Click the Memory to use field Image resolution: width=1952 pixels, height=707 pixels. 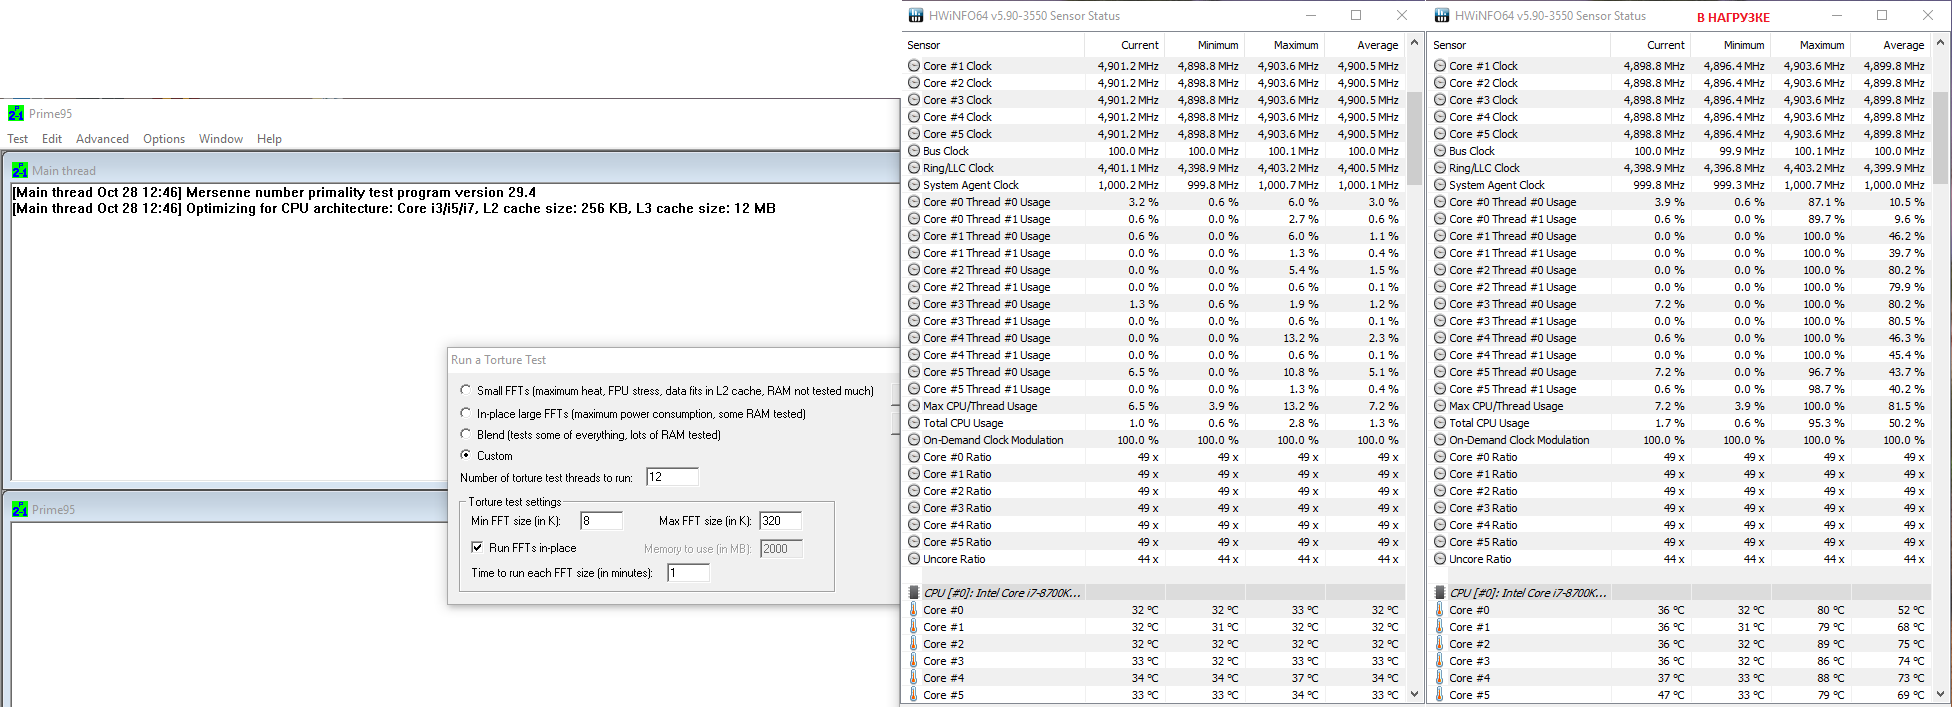click(x=781, y=549)
